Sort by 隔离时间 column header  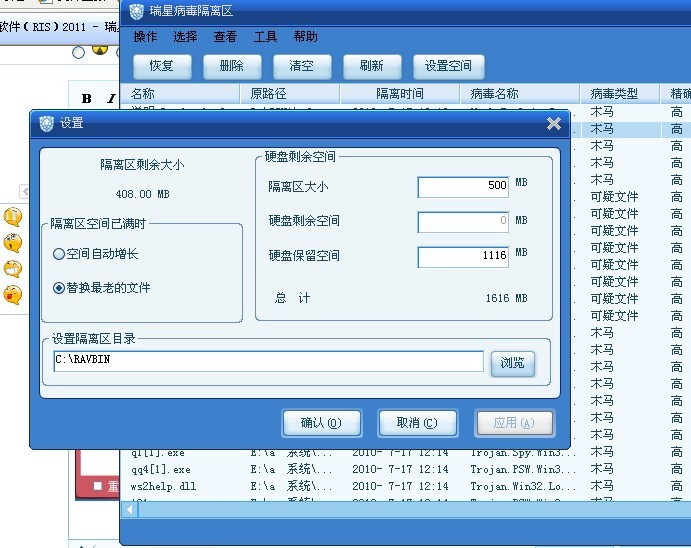[400, 94]
